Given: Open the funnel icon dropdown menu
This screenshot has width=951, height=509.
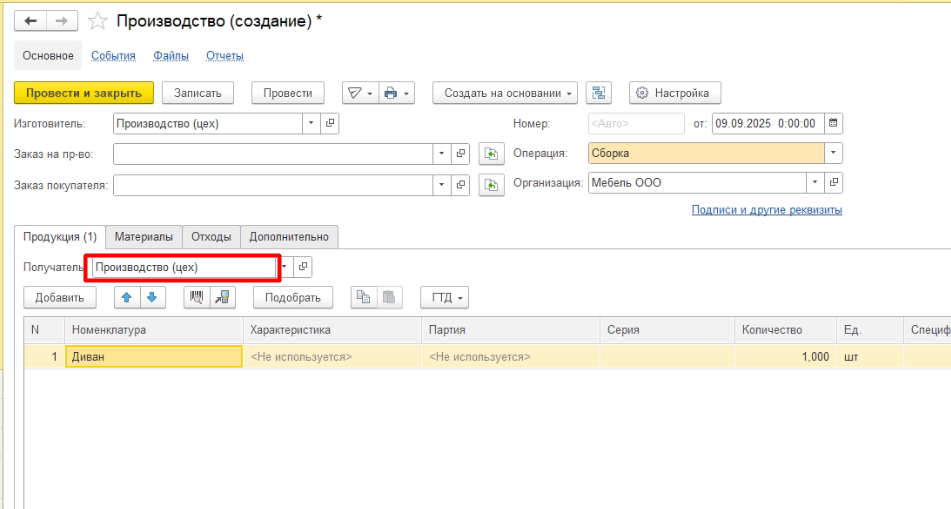Looking at the screenshot, I should 360,93.
